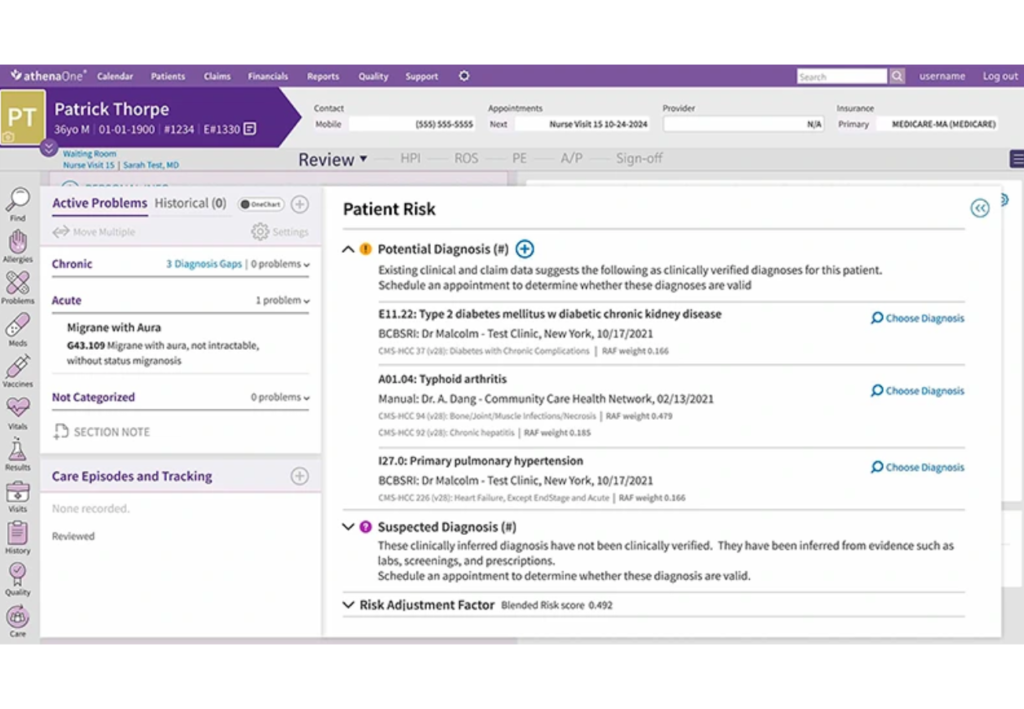Expand the Risk Adjustment Factor section

[348, 605]
